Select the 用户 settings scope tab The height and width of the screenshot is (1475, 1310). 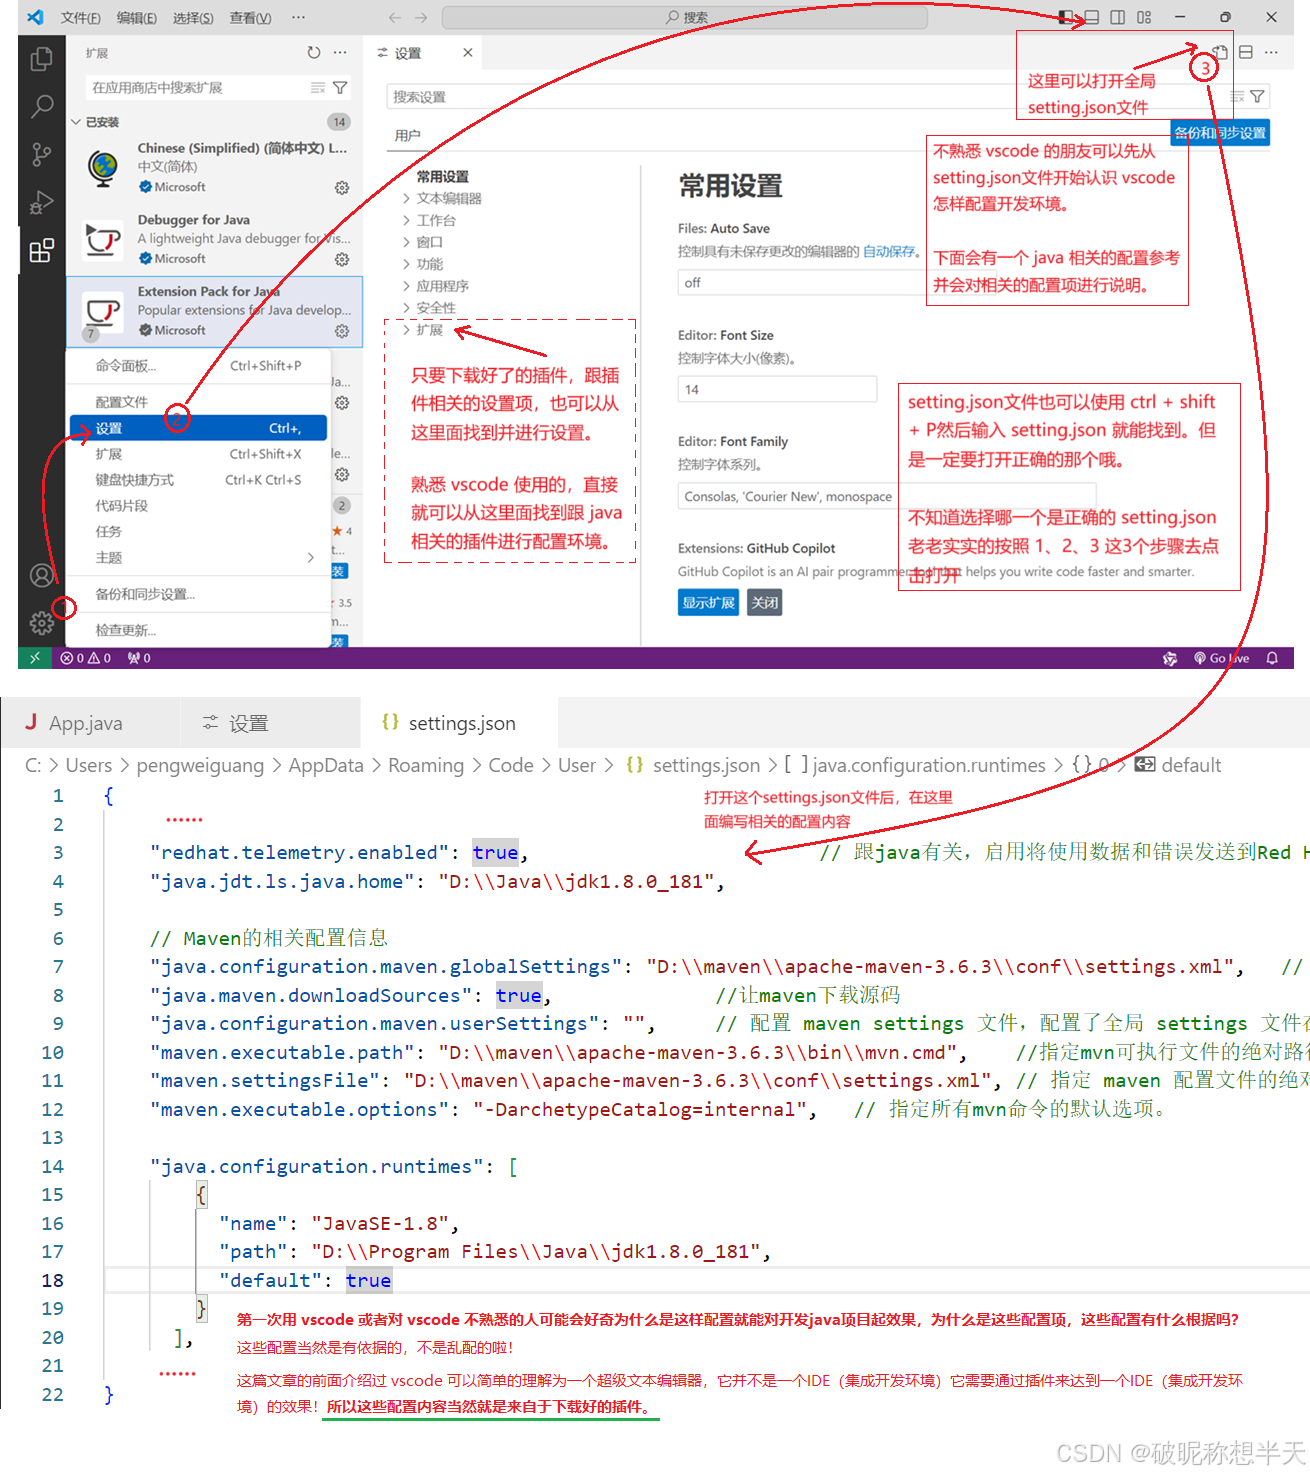(x=407, y=136)
